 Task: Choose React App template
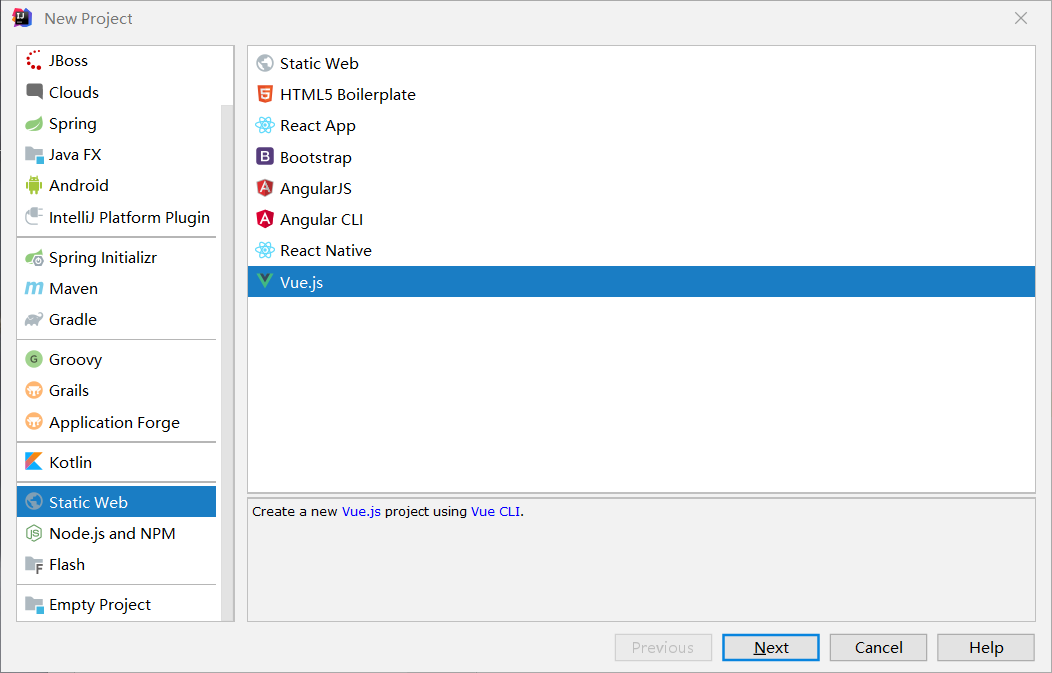tap(641, 125)
